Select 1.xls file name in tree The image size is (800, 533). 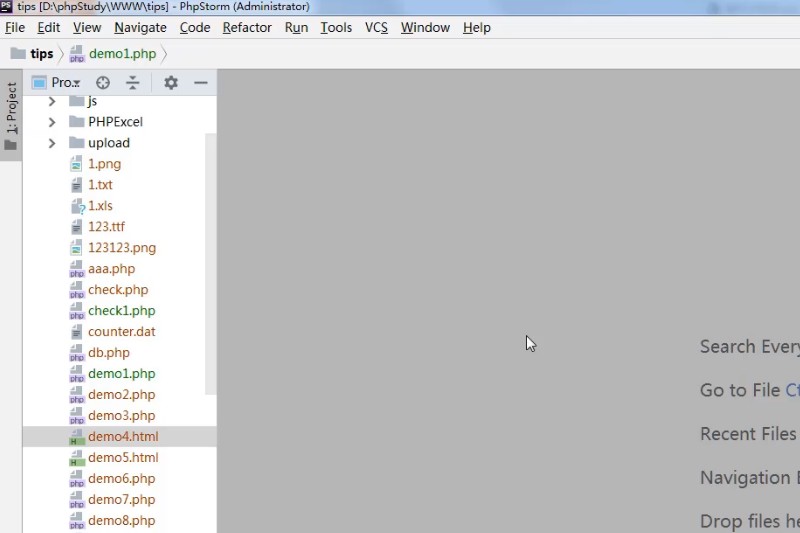pyautogui.click(x=100, y=206)
